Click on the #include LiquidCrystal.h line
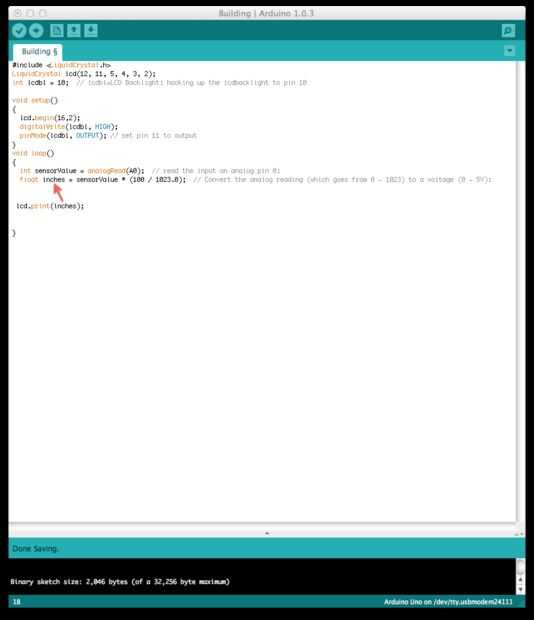Screen dimensions: 534x620 click(x=61, y=65)
